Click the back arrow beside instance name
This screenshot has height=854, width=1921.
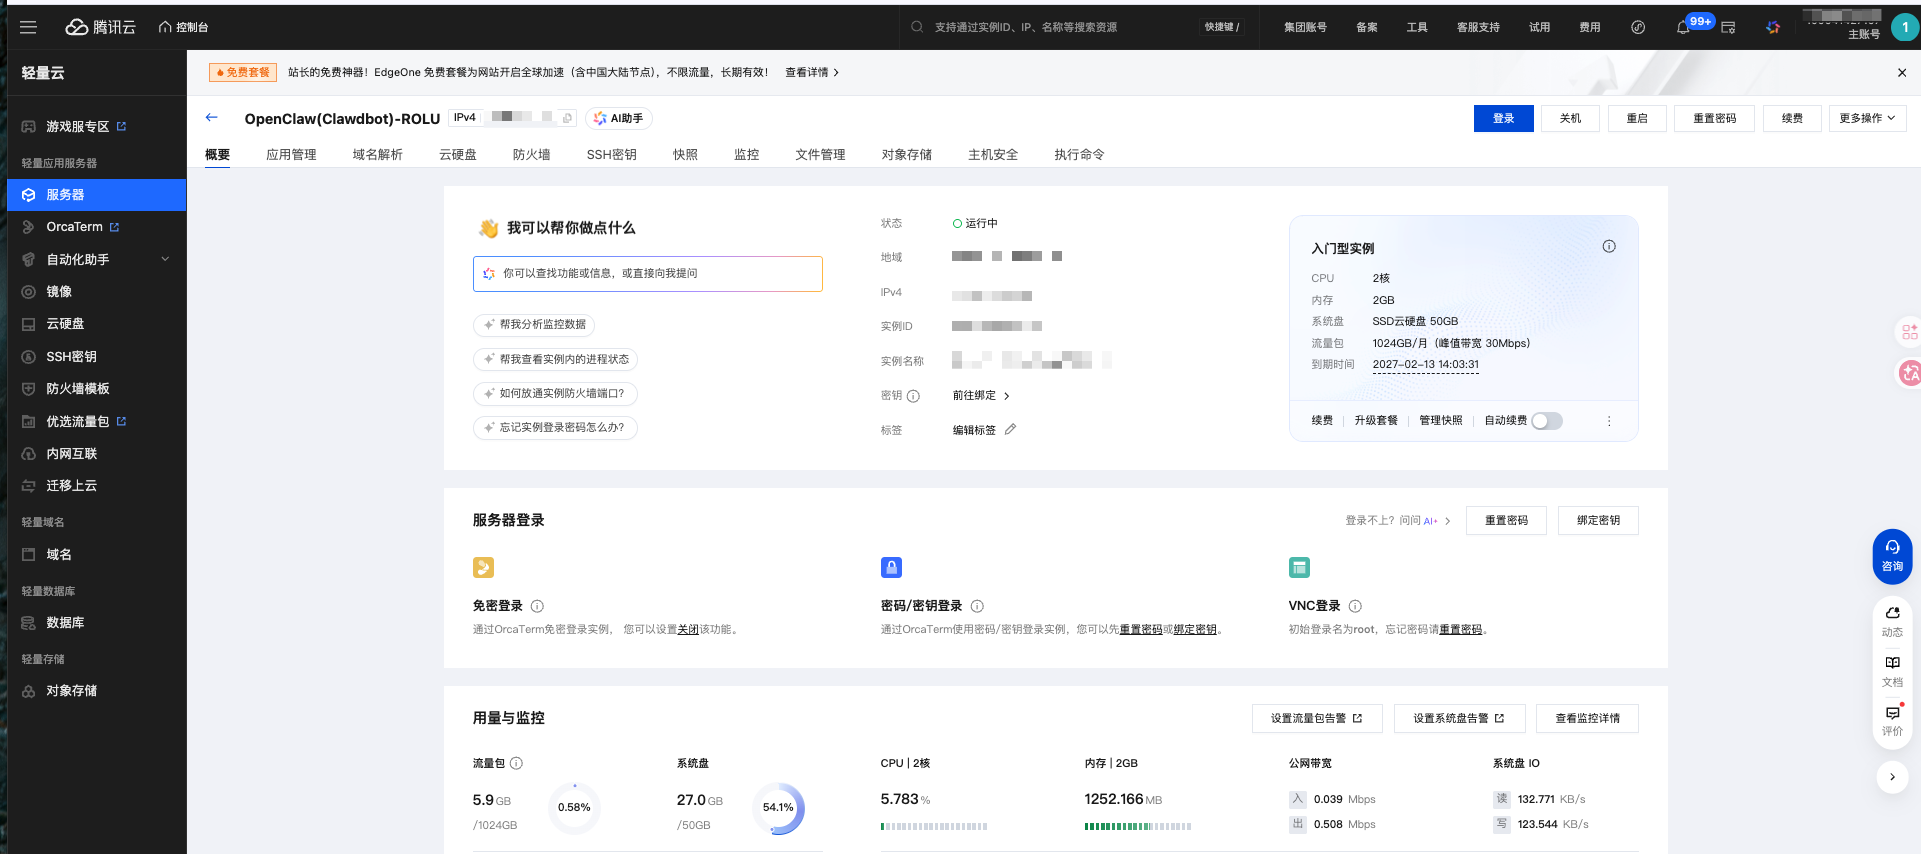212,117
